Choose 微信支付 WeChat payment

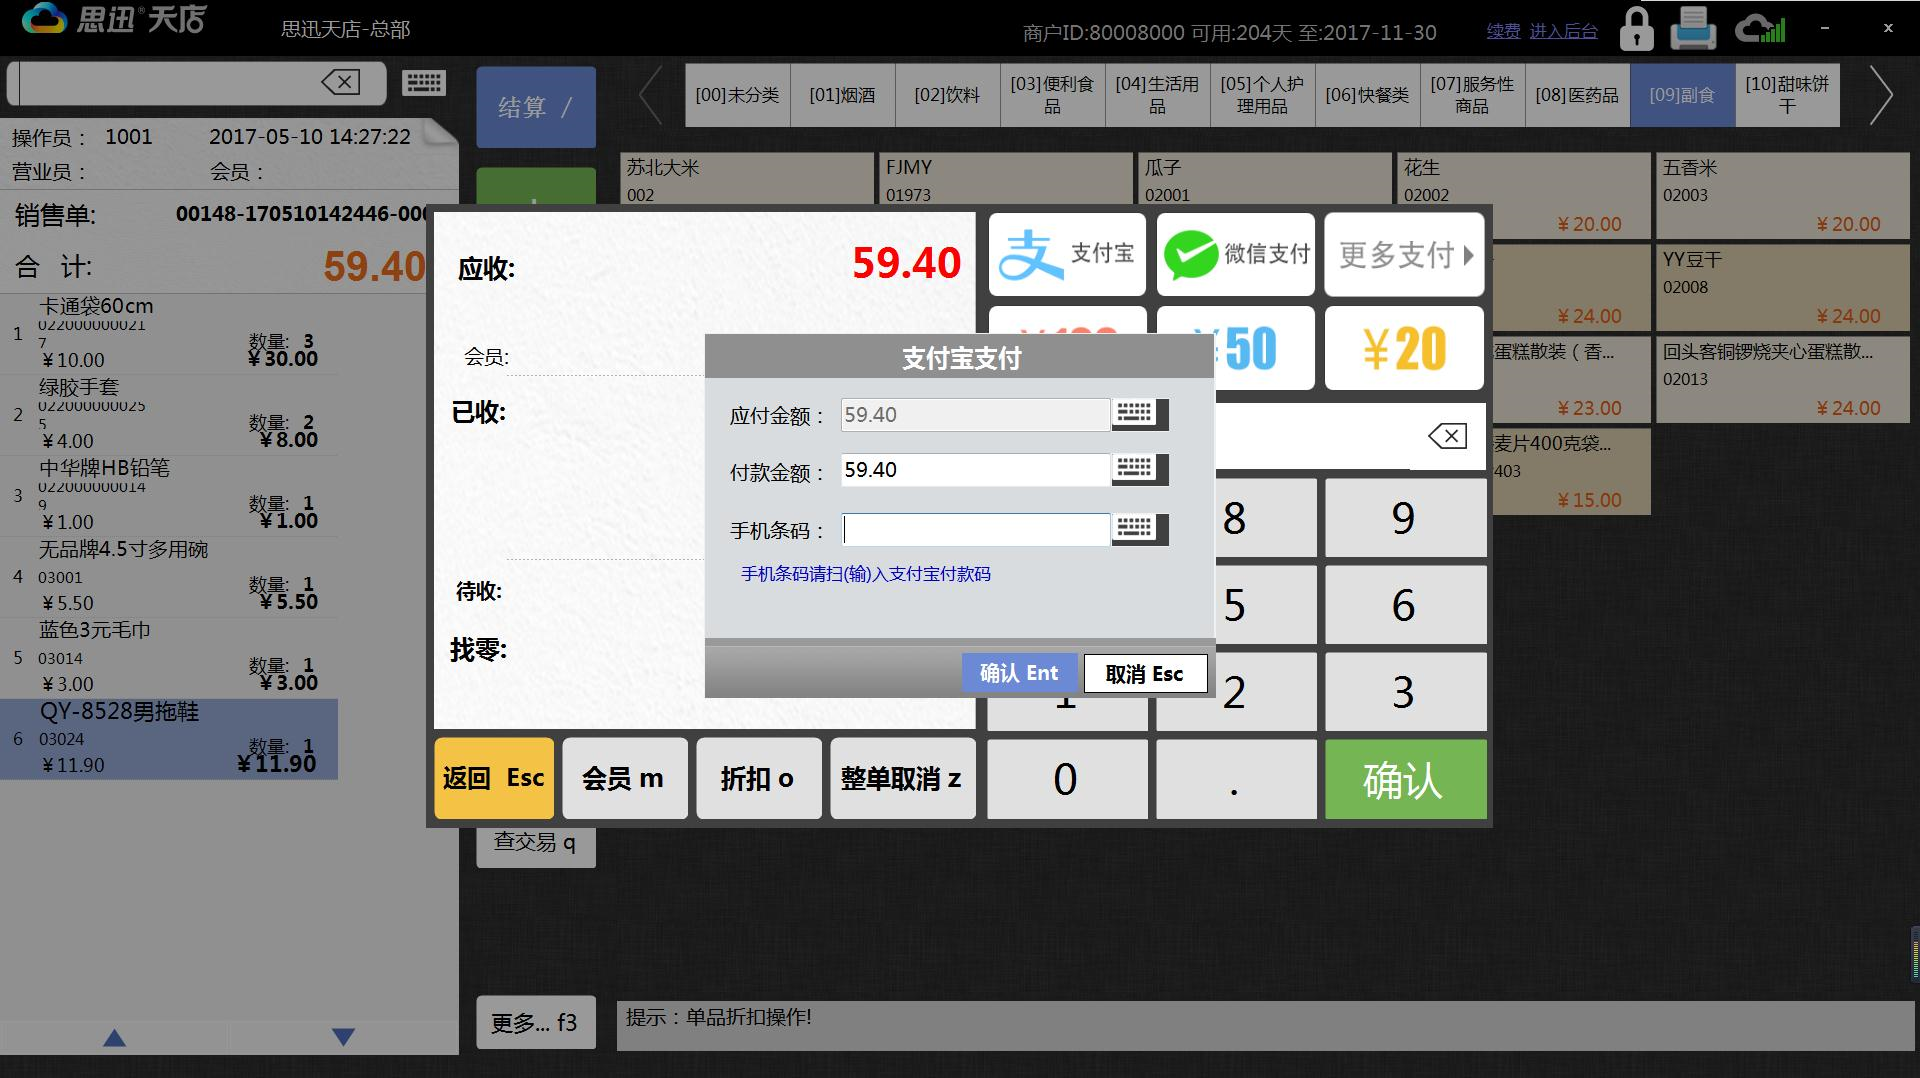(1236, 254)
